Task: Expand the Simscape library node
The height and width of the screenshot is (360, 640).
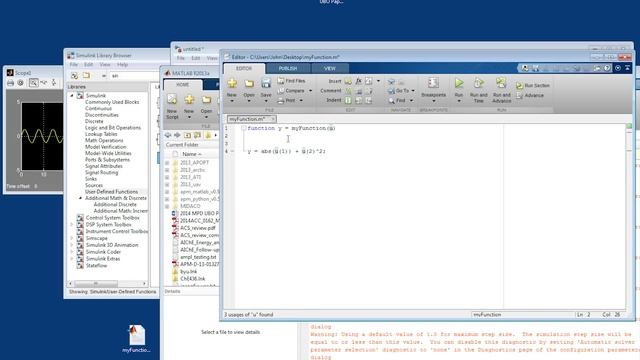Action: [72, 238]
